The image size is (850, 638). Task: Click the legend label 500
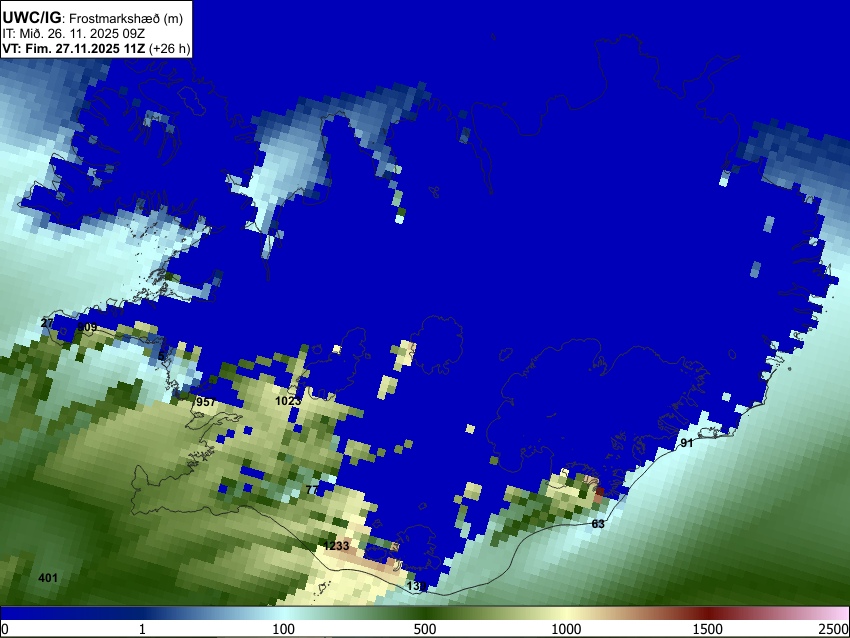pyautogui.click(x=425, y=629)
